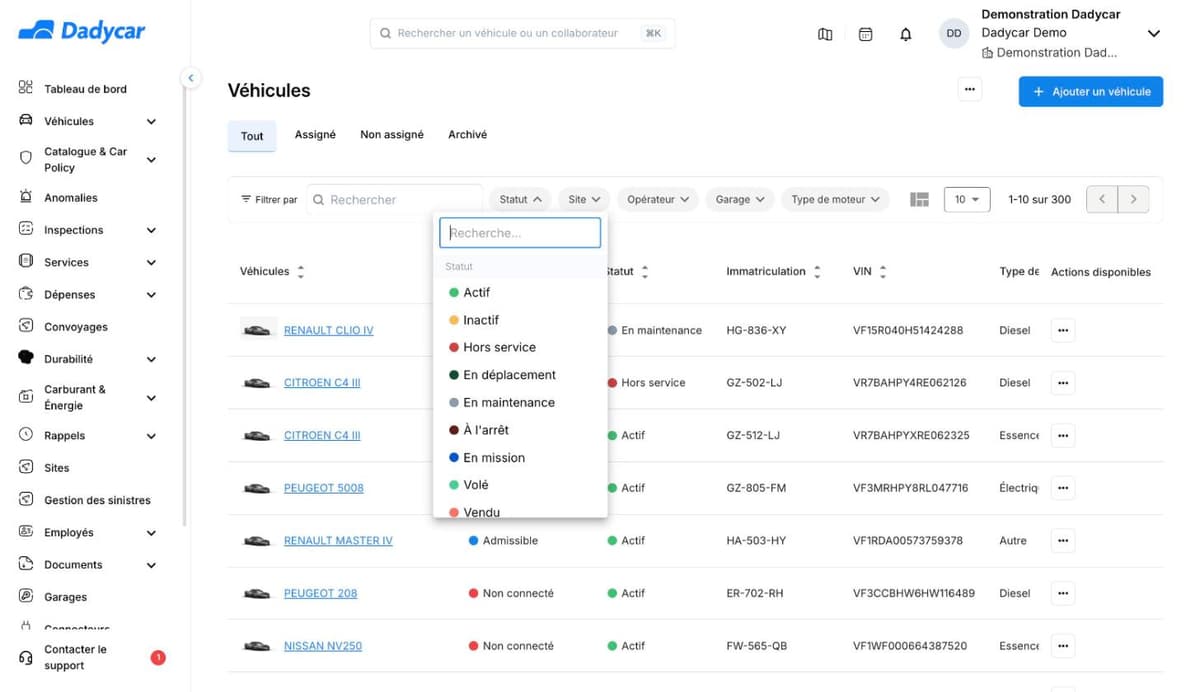The image size is (1200, 692).
Task: Open the Site filter dropdown
Action: (x=584, y=199)
